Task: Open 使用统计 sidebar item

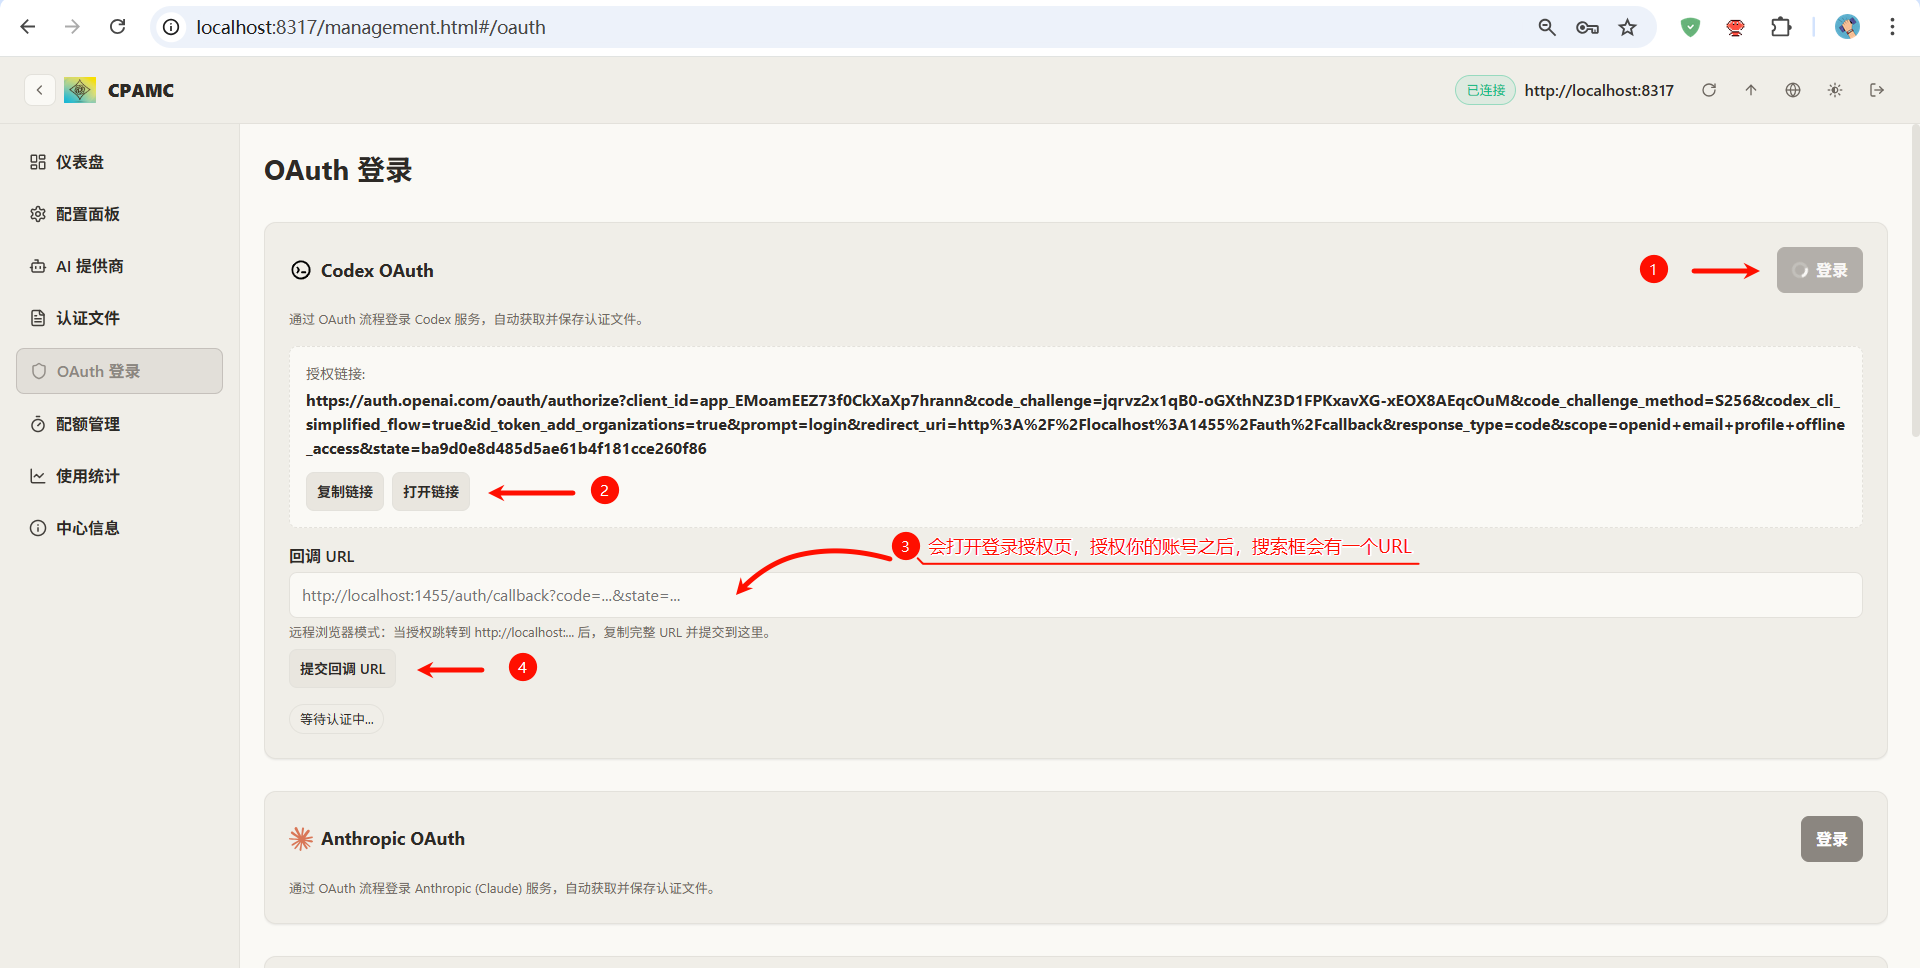Action: click(119, 476)
